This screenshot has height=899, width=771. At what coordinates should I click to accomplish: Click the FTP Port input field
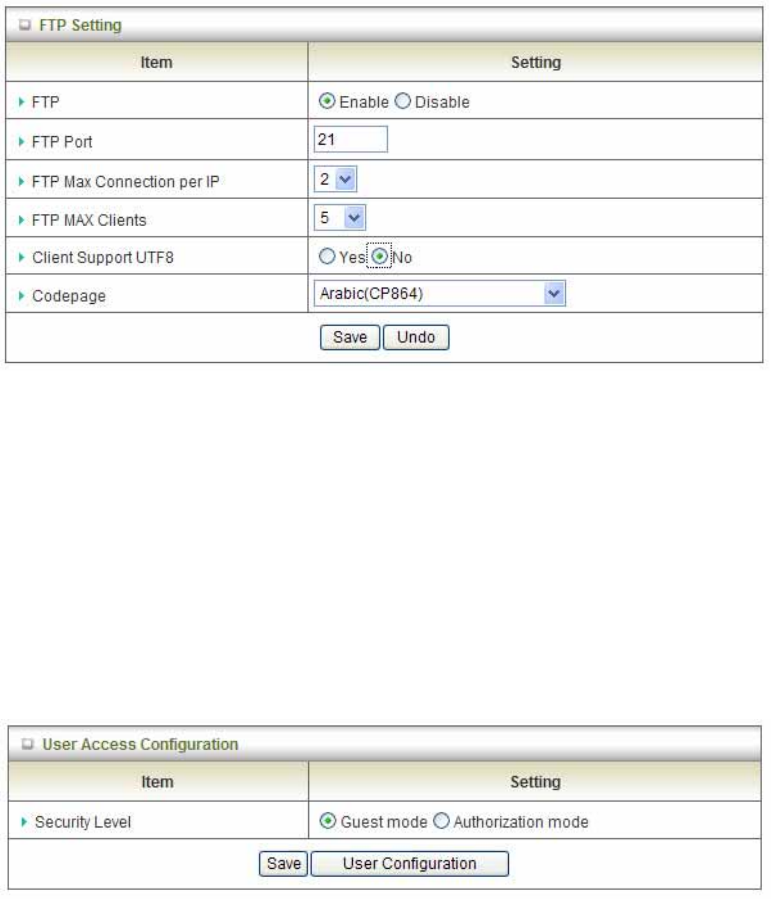(x=351, y=139)
